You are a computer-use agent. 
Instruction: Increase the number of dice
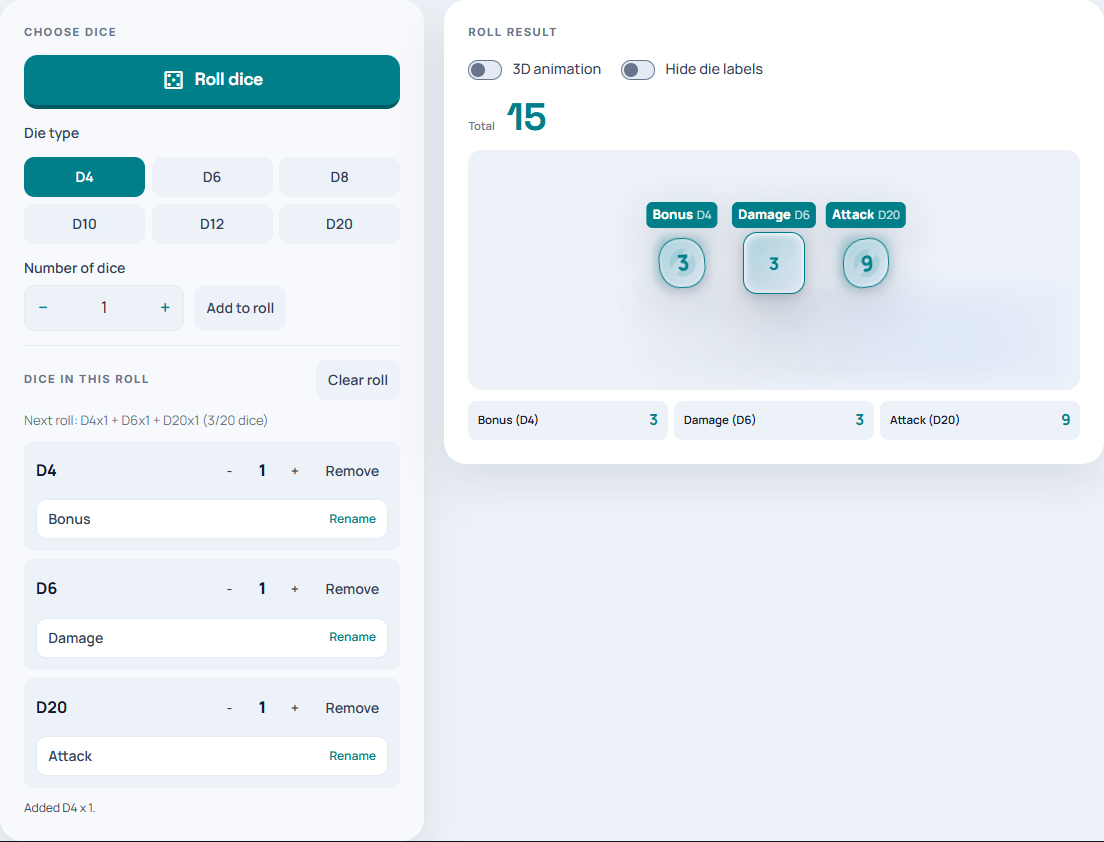[x=165, y=308]
